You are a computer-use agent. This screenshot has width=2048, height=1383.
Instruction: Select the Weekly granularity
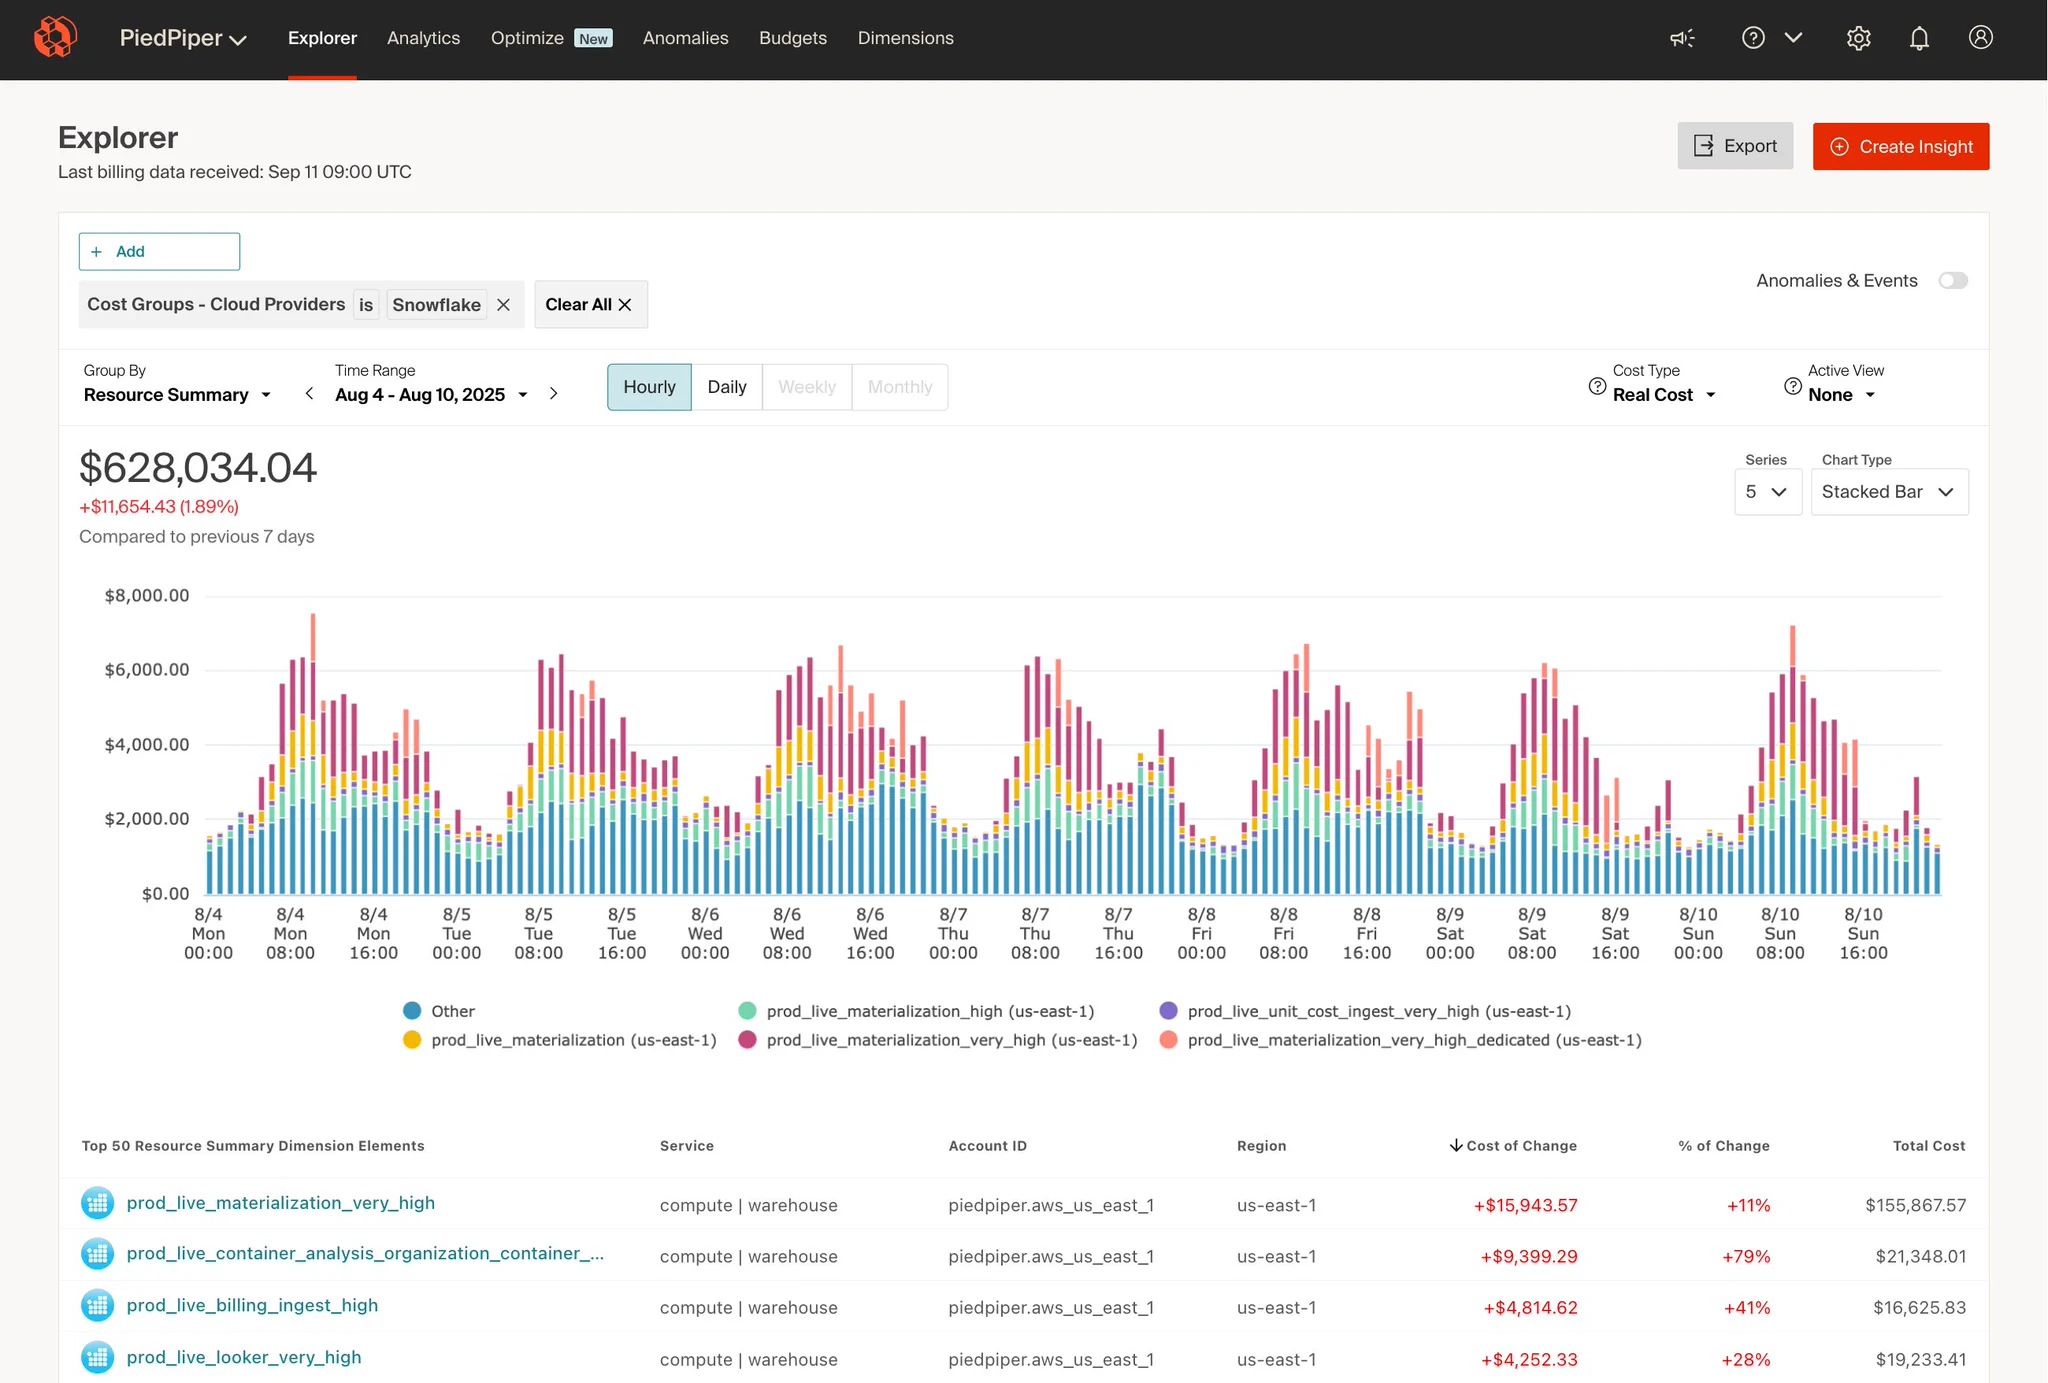coord(807,387)
